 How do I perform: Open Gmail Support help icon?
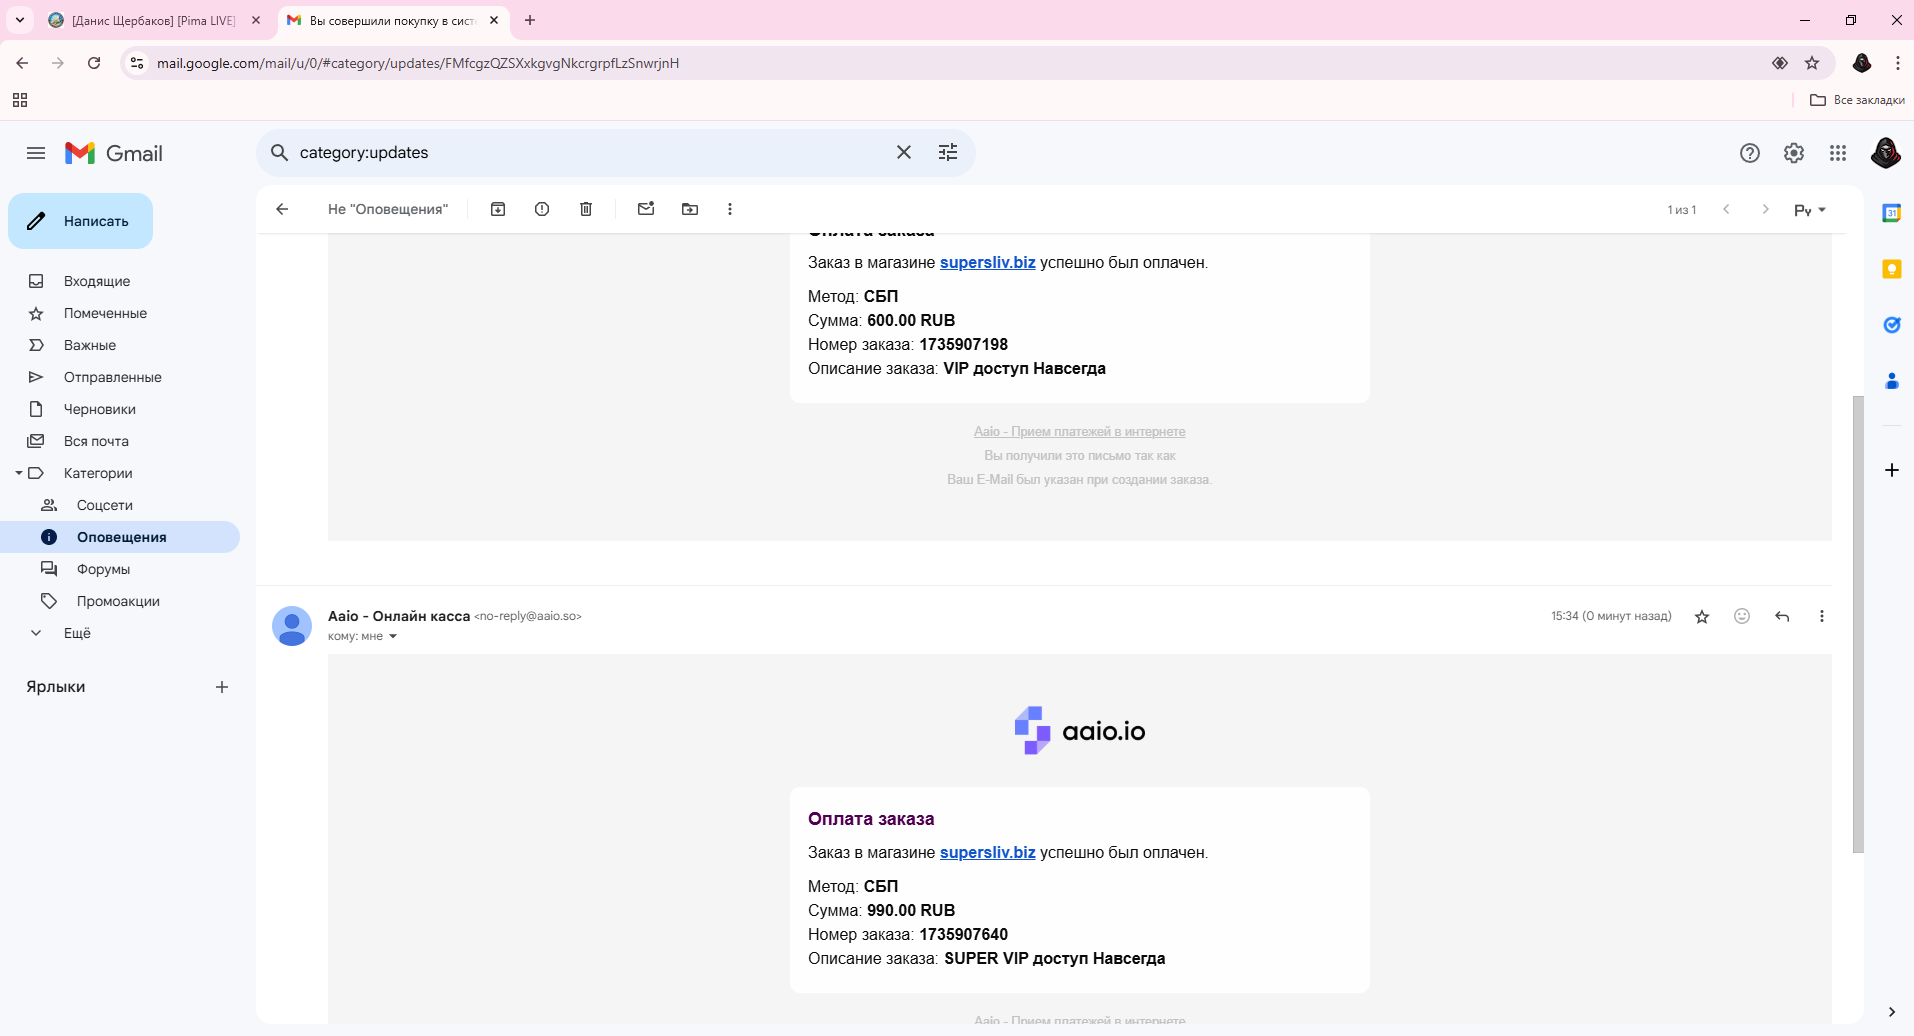point(1750,153)
